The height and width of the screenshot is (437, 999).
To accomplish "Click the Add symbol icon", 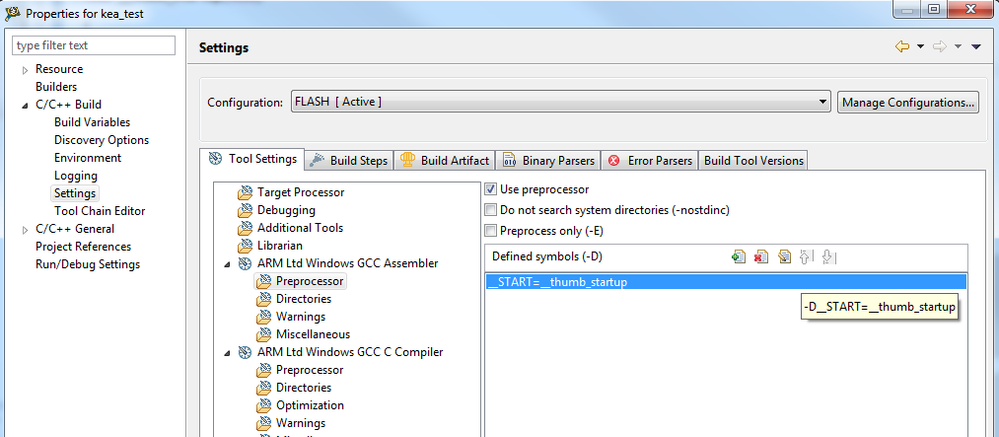I will [x=738, y=257].
